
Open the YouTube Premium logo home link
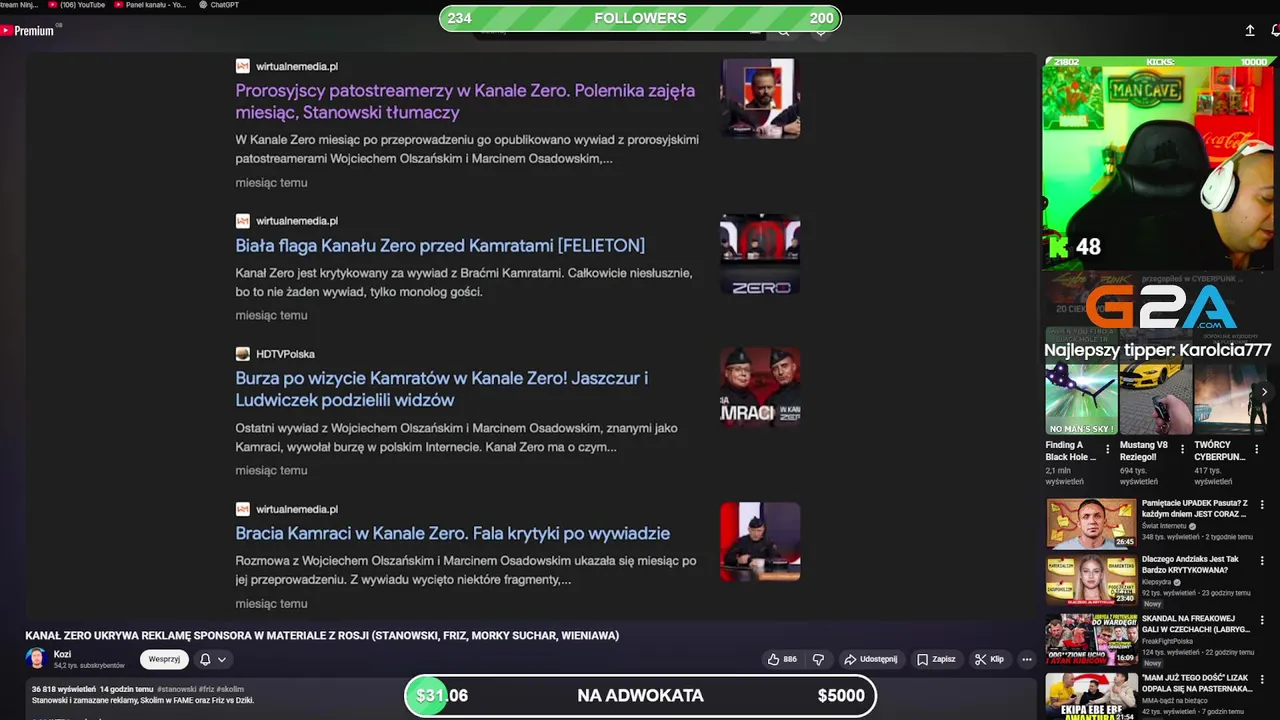[x=28, y=31]
